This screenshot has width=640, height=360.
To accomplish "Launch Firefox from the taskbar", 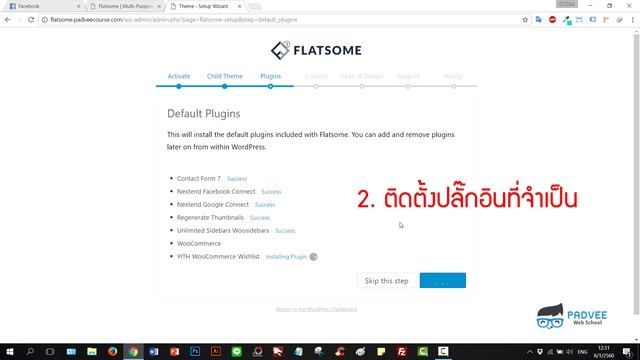I will pos(112,351).
